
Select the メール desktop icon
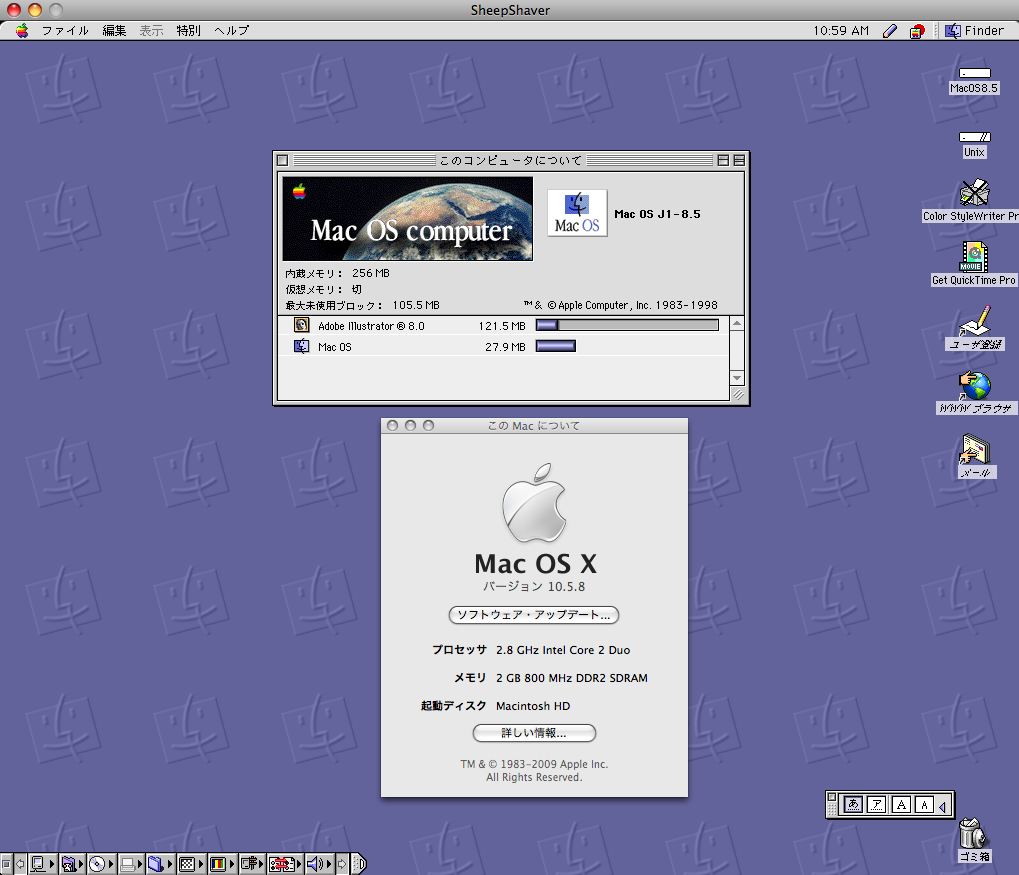pos(975,449)
